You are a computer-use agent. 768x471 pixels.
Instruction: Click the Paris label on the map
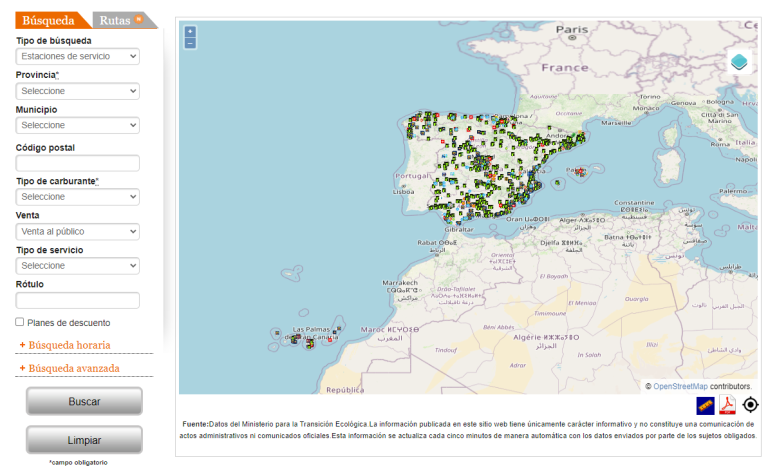click(x=572, y=29)
